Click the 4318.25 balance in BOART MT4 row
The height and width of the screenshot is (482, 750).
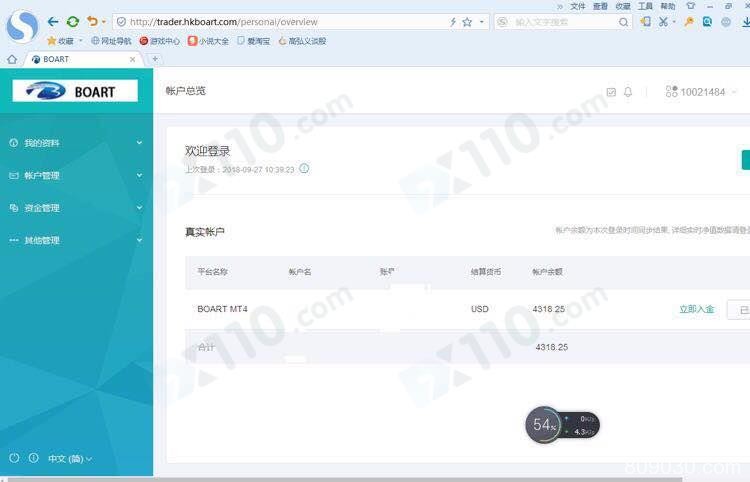tap(549, 309)
